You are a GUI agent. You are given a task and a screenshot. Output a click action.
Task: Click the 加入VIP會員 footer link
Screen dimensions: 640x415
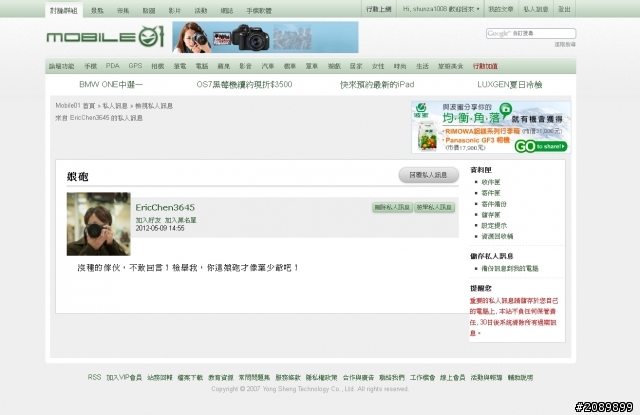coord(124,377)
